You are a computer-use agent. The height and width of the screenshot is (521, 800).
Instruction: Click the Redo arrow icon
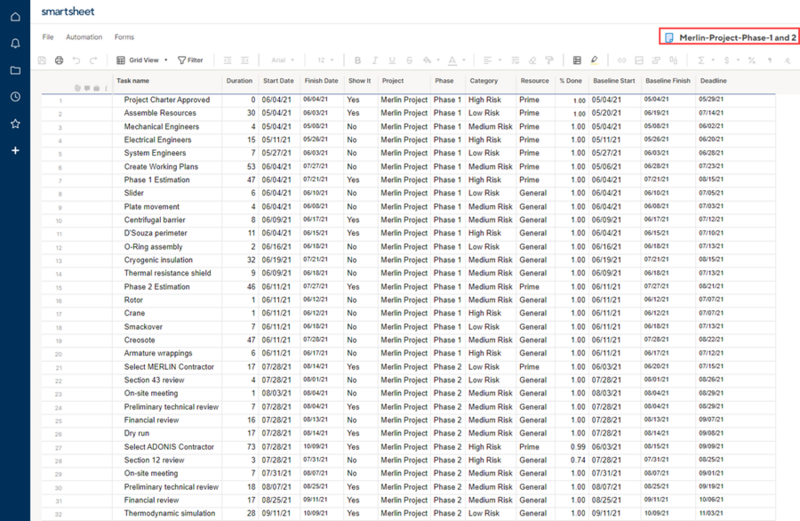[x=93, y=60]
